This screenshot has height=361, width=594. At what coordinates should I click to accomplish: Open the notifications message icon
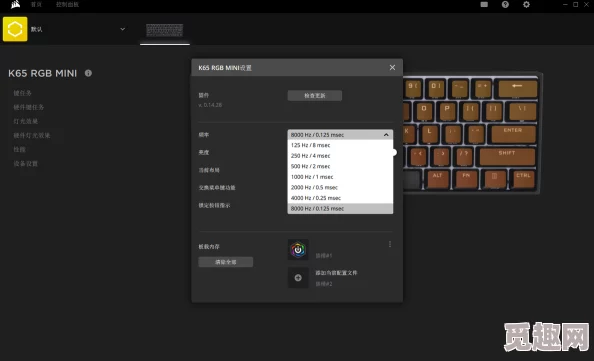click(484, 5)
